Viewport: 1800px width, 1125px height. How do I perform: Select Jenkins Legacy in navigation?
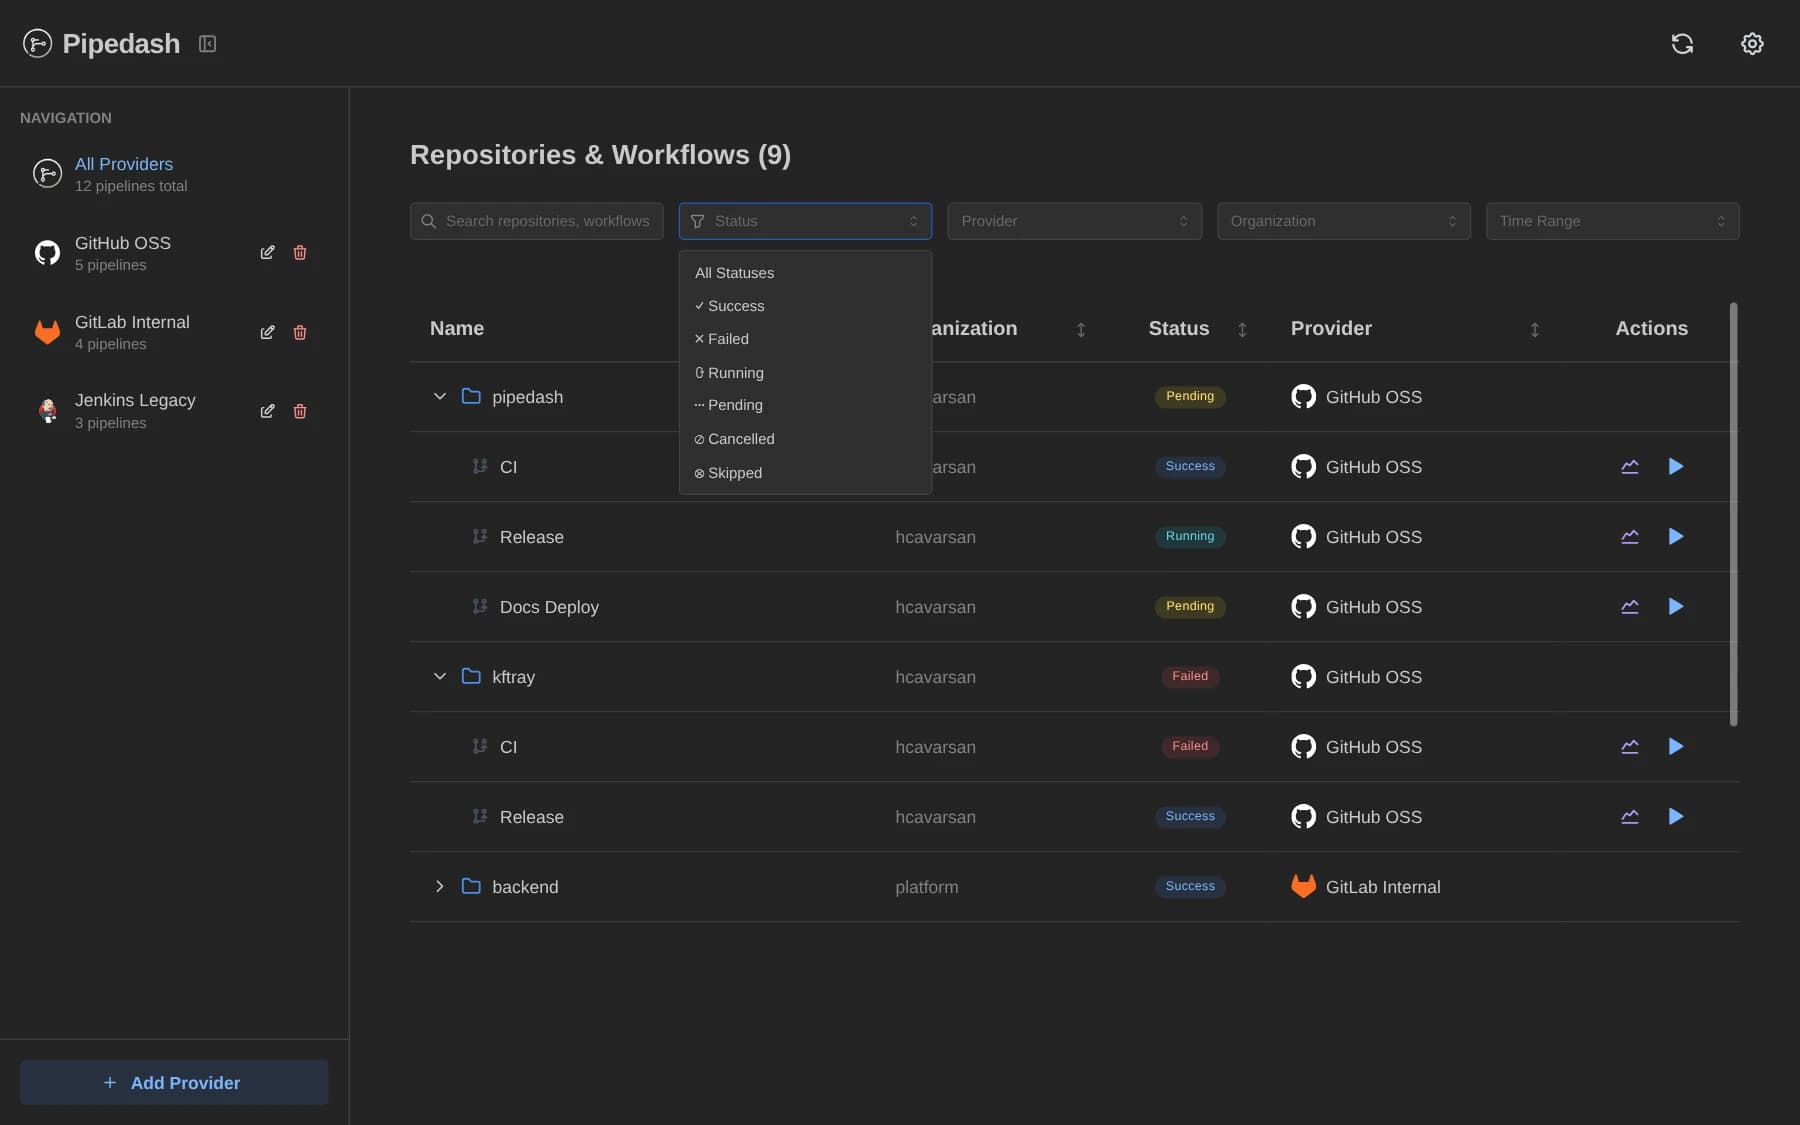click(135, 411)
